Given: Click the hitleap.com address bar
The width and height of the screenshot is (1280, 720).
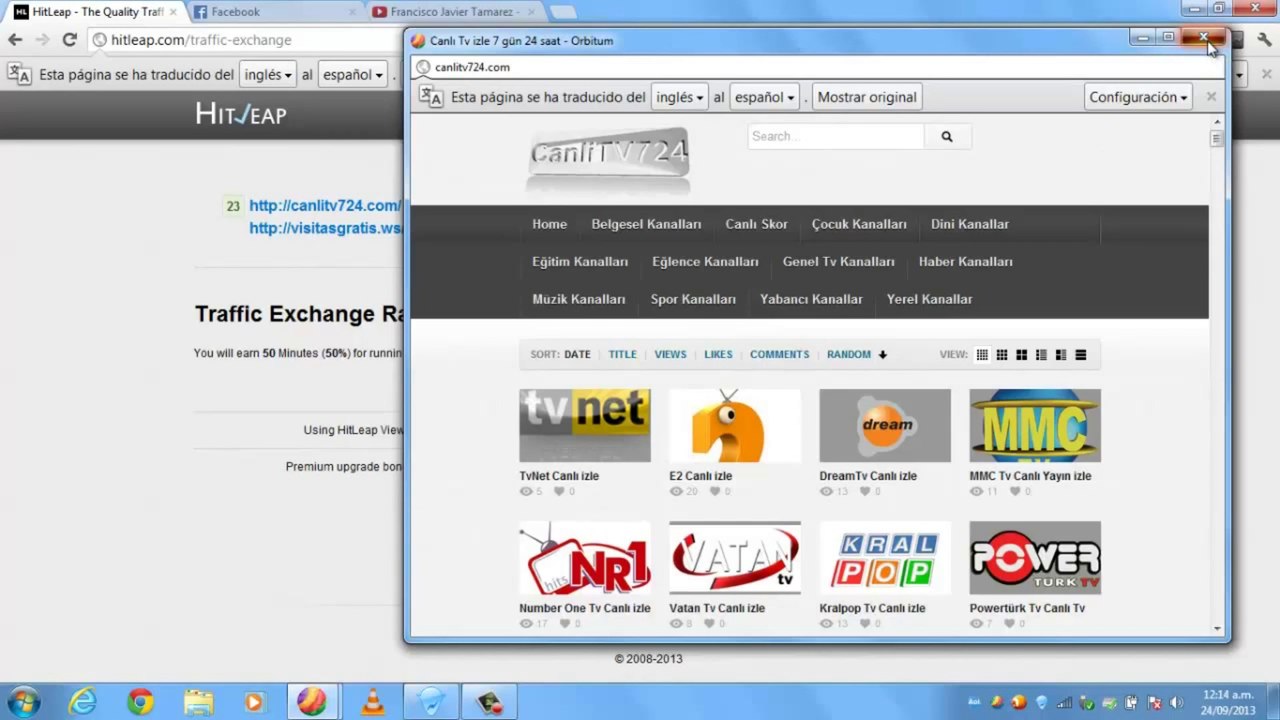Looking at the screenshot, I should pyautogui.click(x=245, y=40).
